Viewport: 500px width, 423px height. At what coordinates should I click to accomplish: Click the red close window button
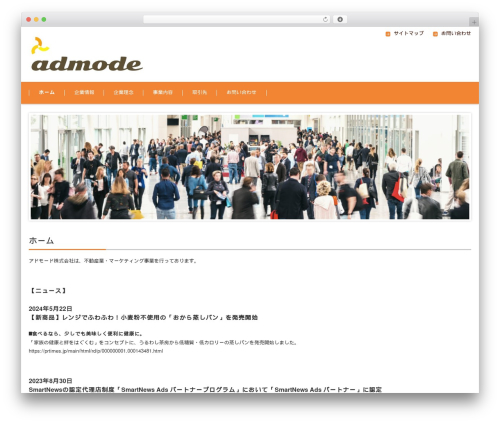[29, 19]
